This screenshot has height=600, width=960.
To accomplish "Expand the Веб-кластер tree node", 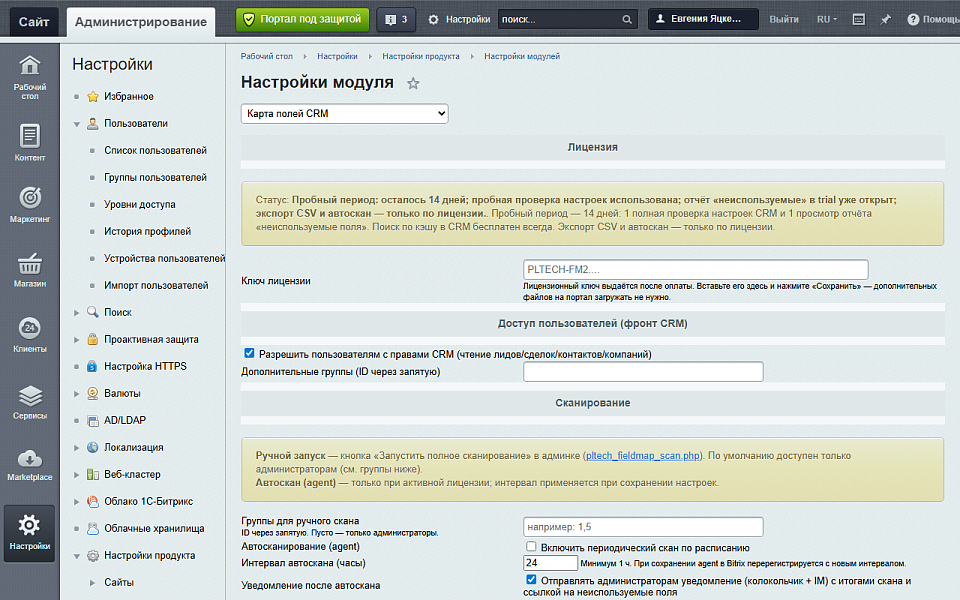I will click(x=77, y=475).
